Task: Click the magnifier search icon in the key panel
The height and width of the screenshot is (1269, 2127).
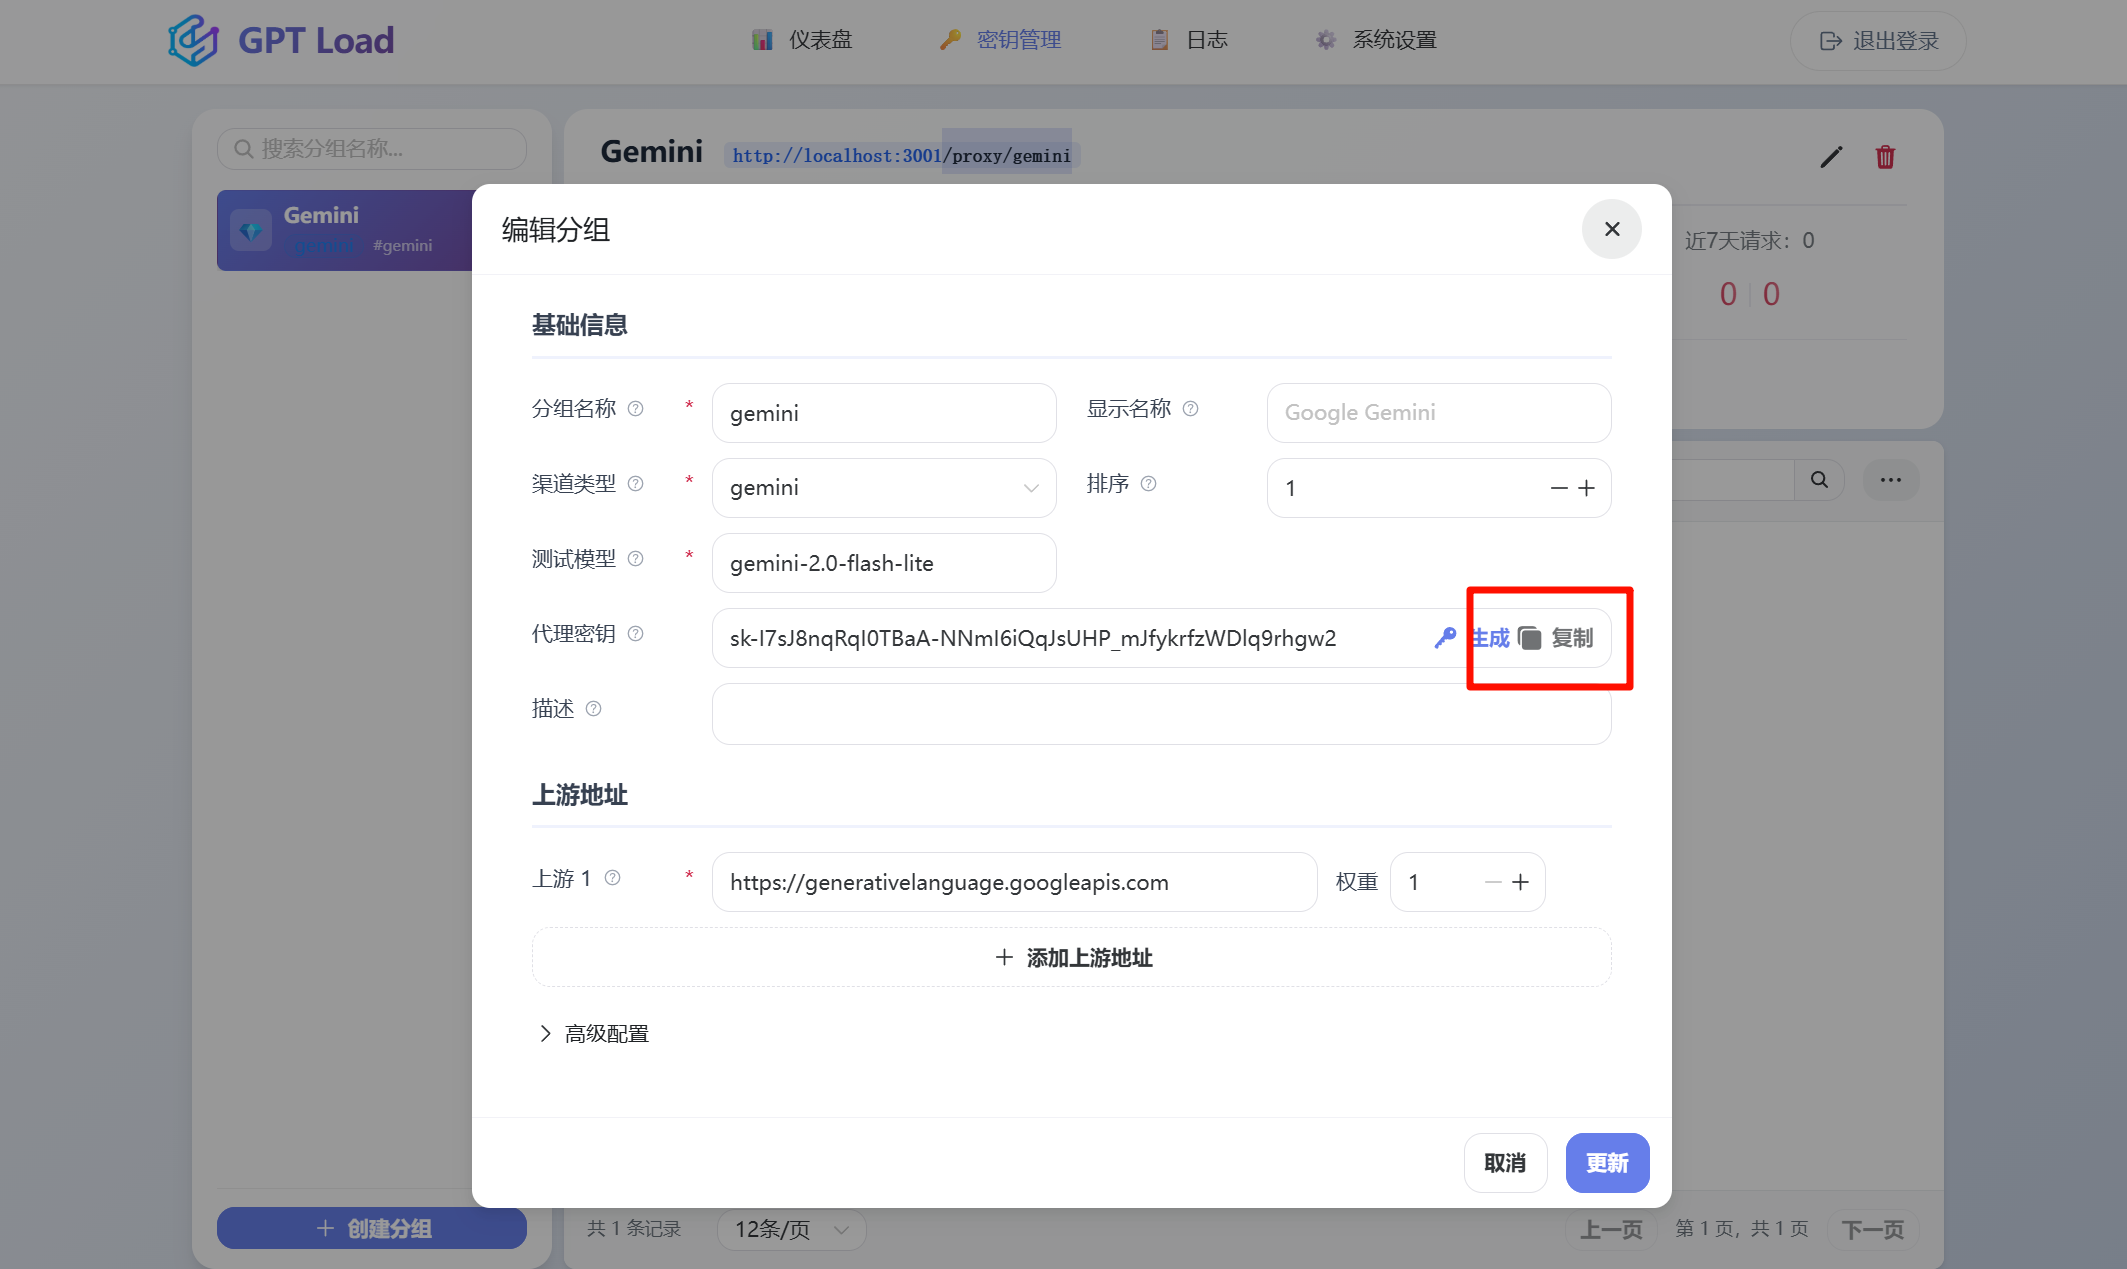Action: [1819, 480]
